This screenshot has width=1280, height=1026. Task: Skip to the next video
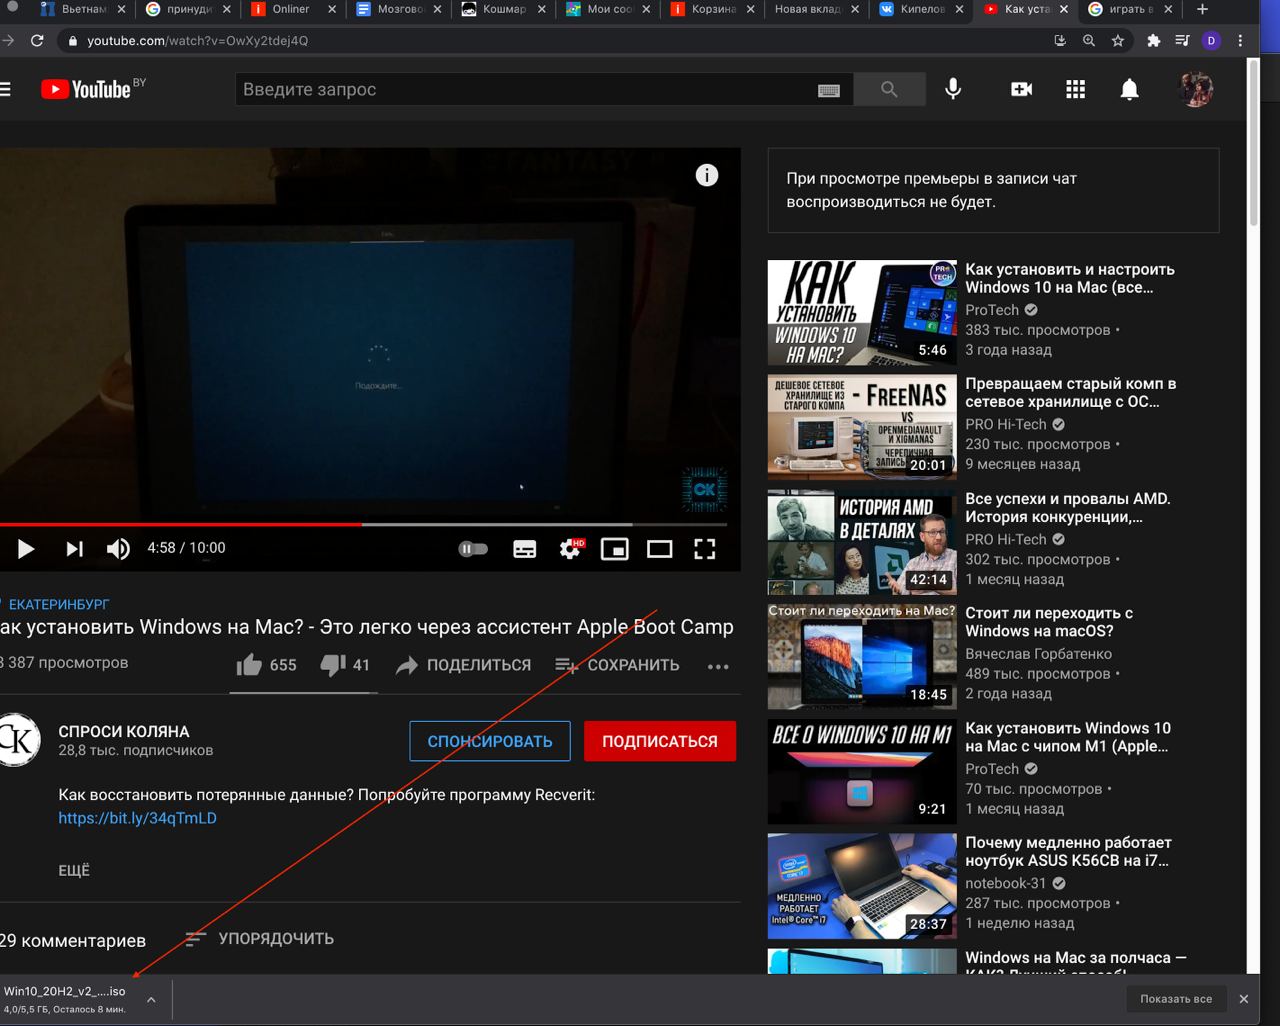point(74,548)
